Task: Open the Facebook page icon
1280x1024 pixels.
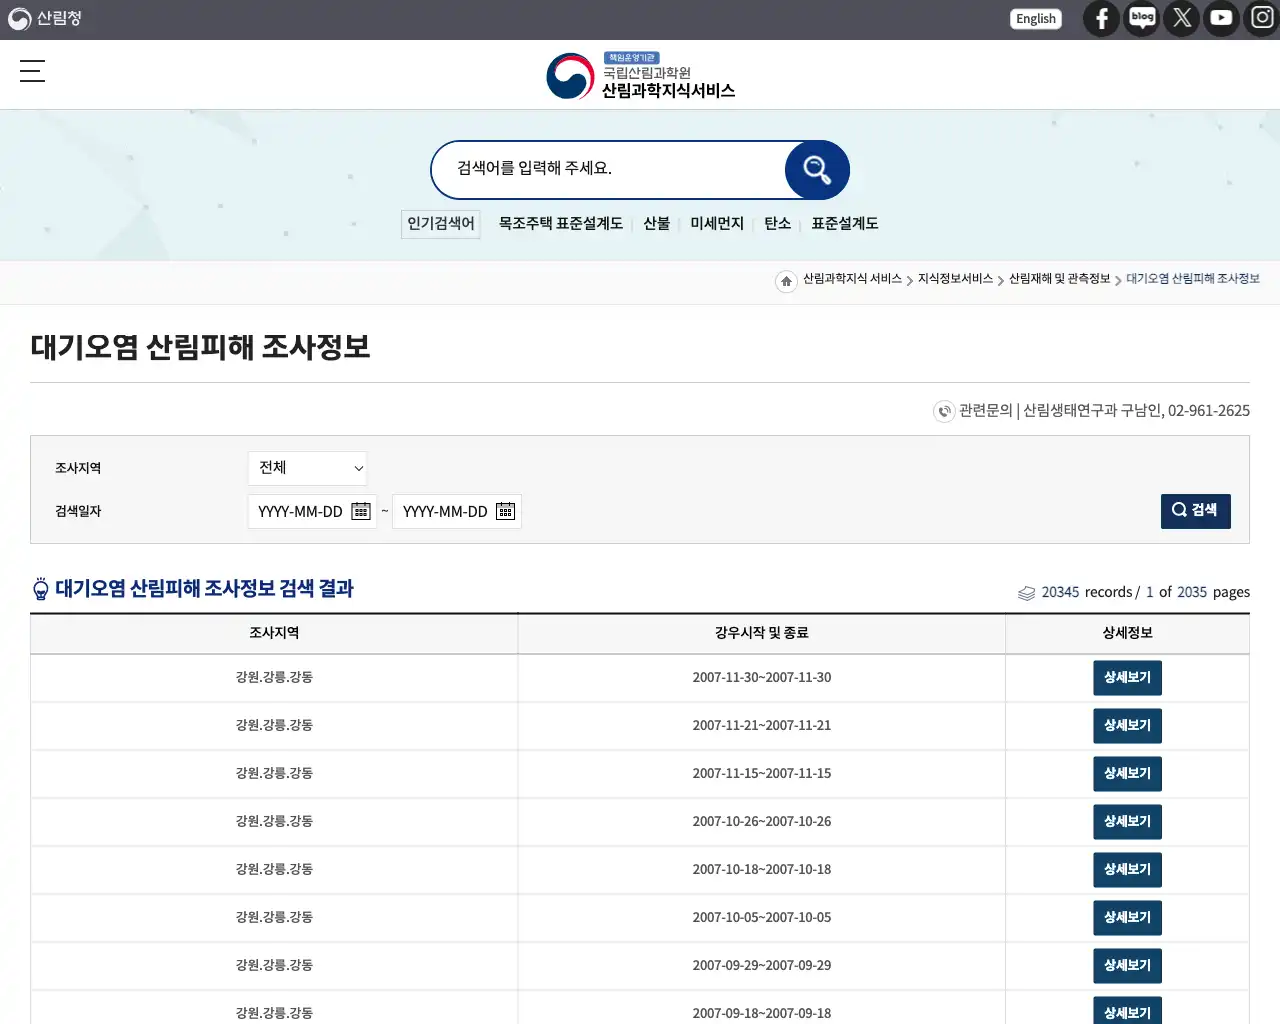Action: [1101, 18]
